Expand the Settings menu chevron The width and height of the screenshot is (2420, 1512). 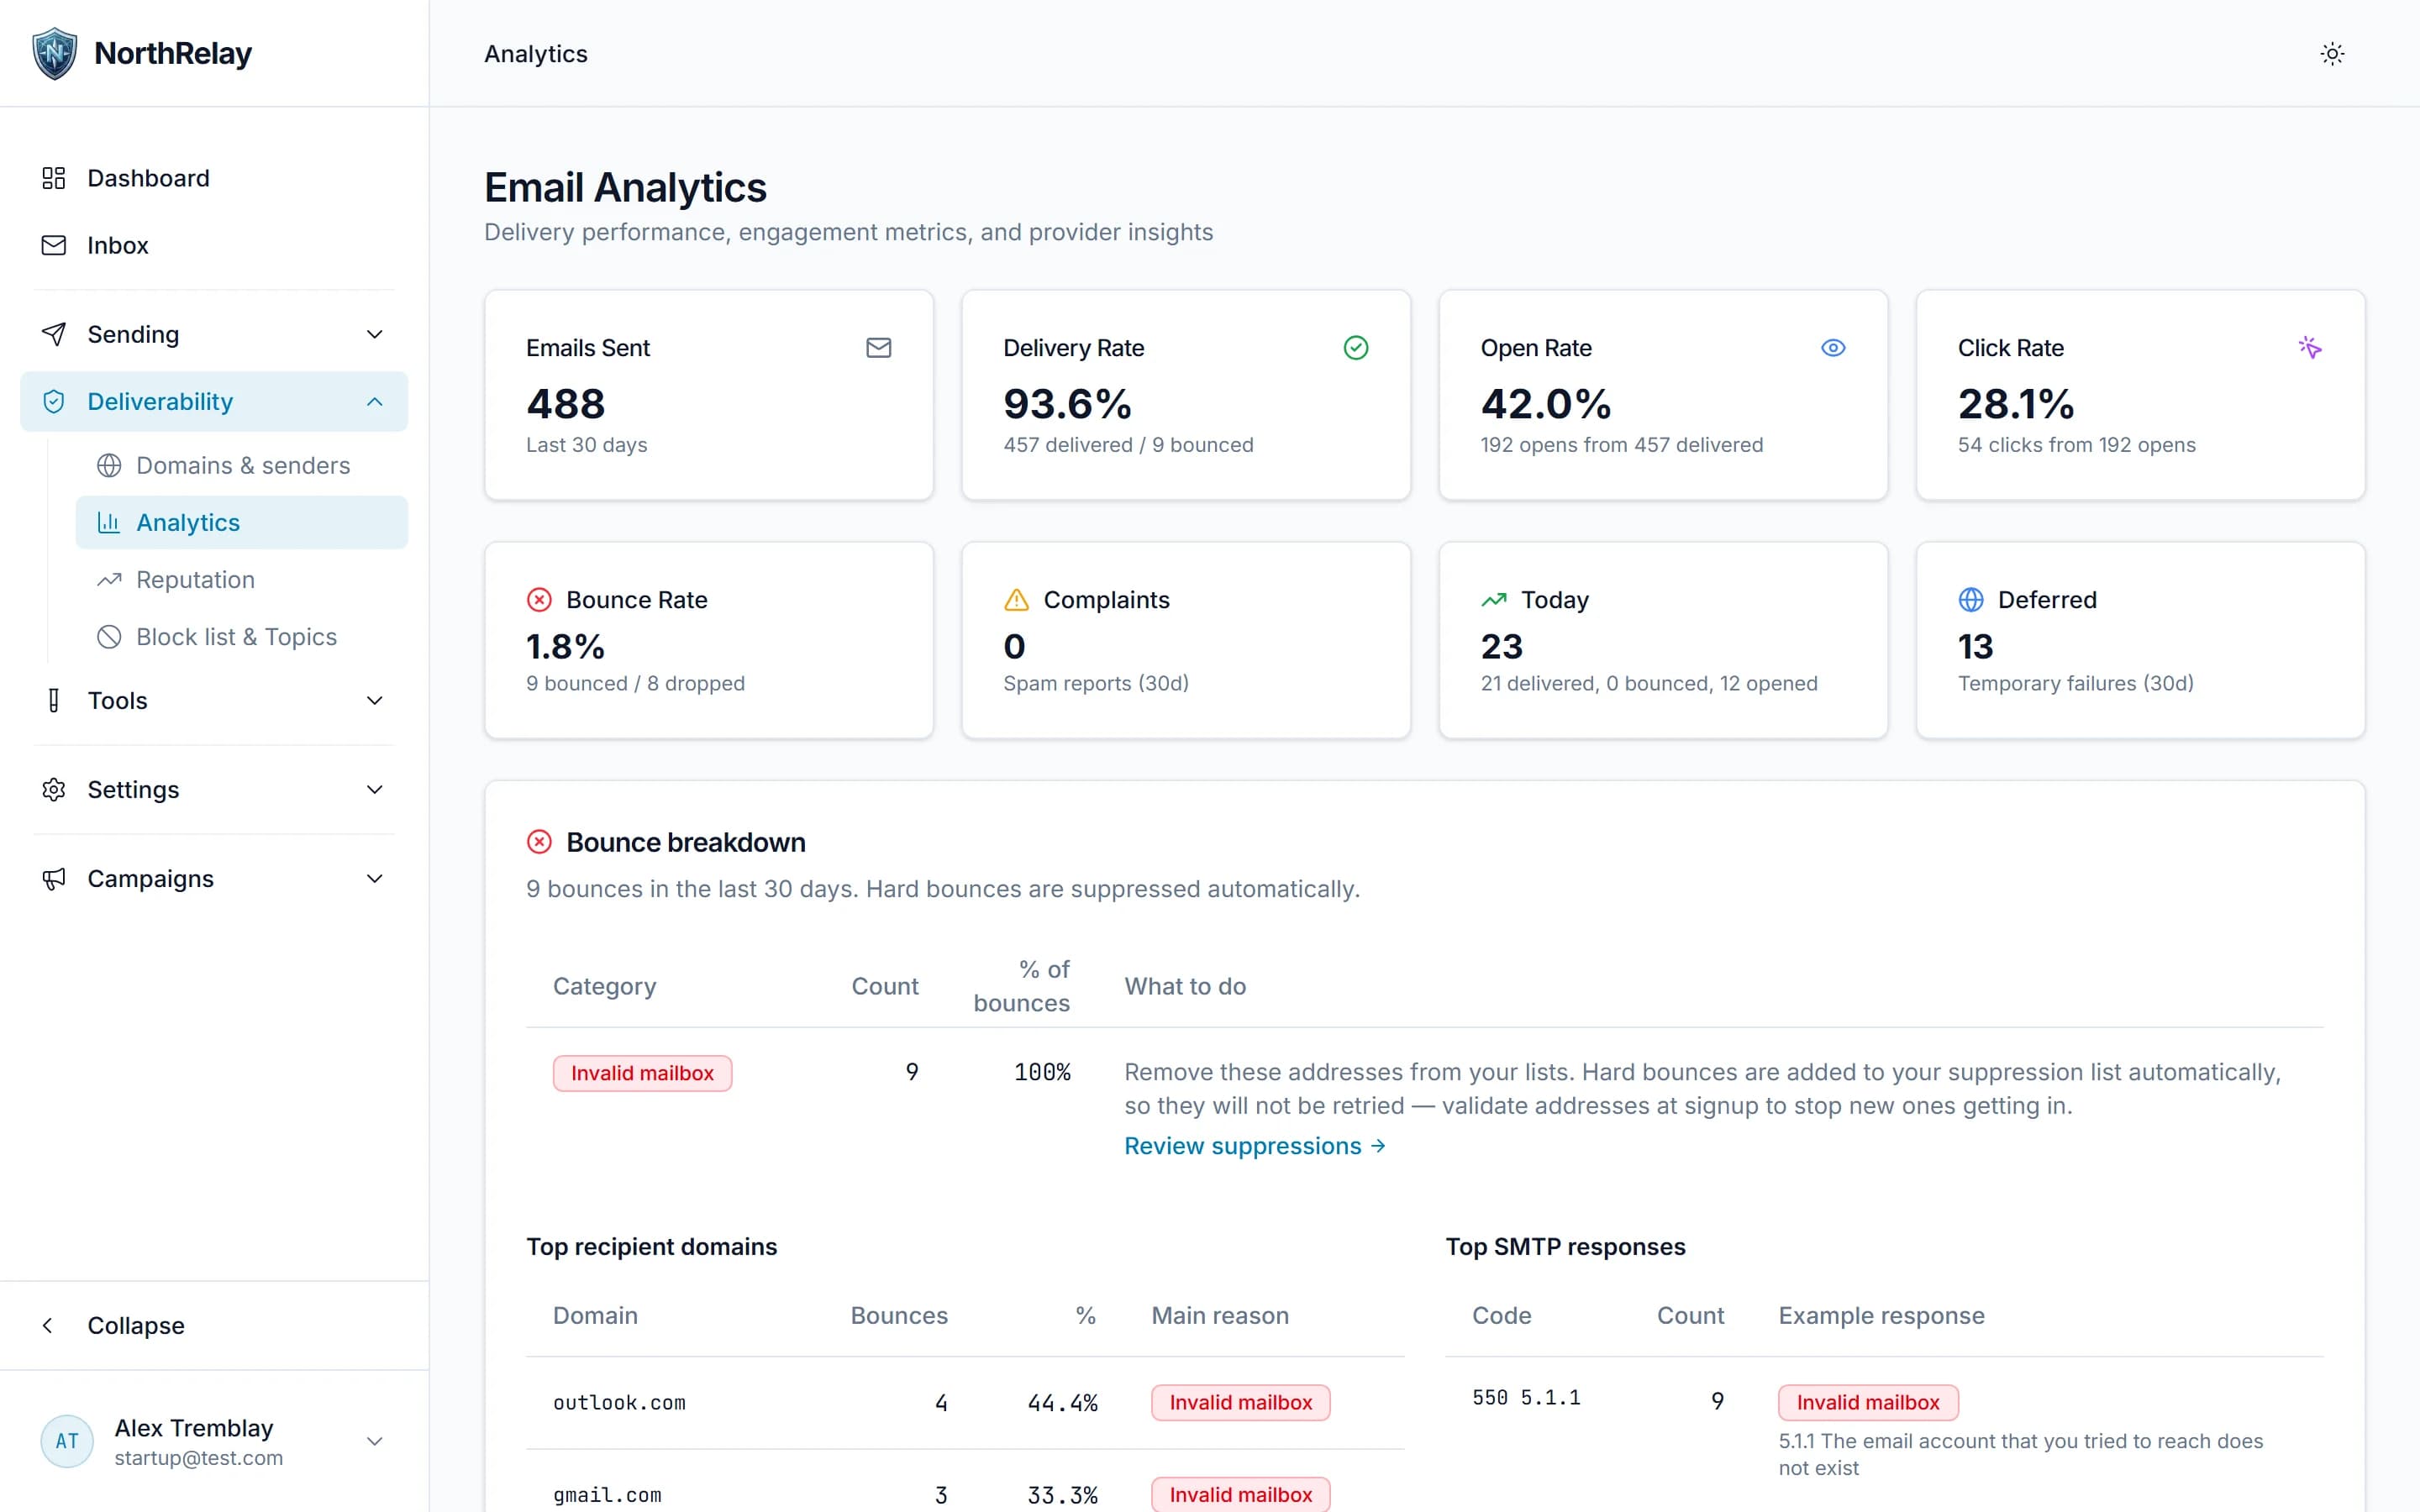374,789
